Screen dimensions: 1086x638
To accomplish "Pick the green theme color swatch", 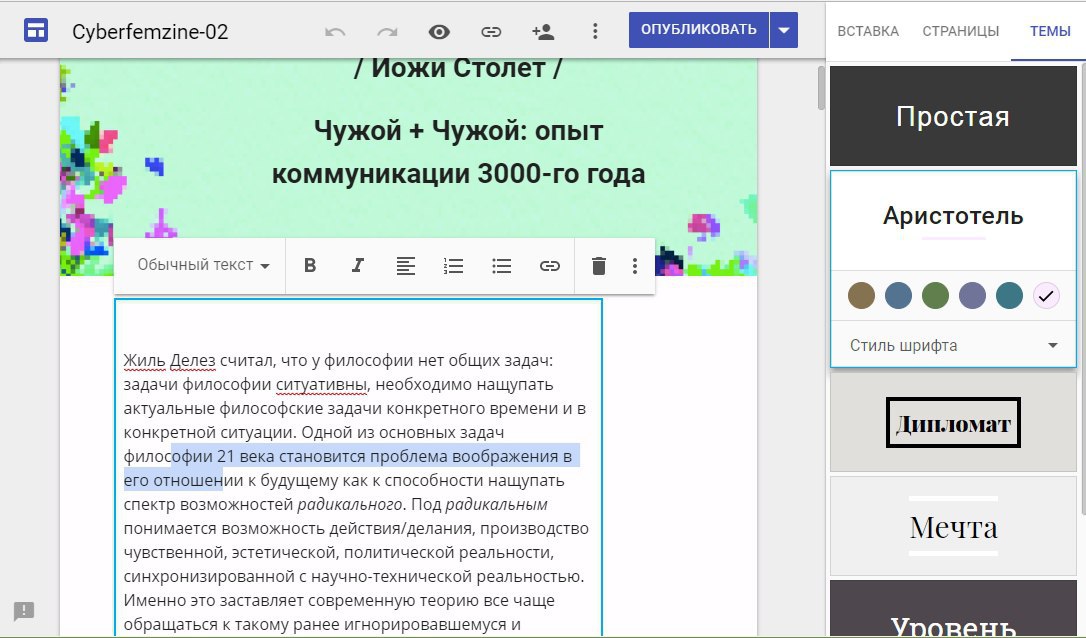I will point(935,296).
